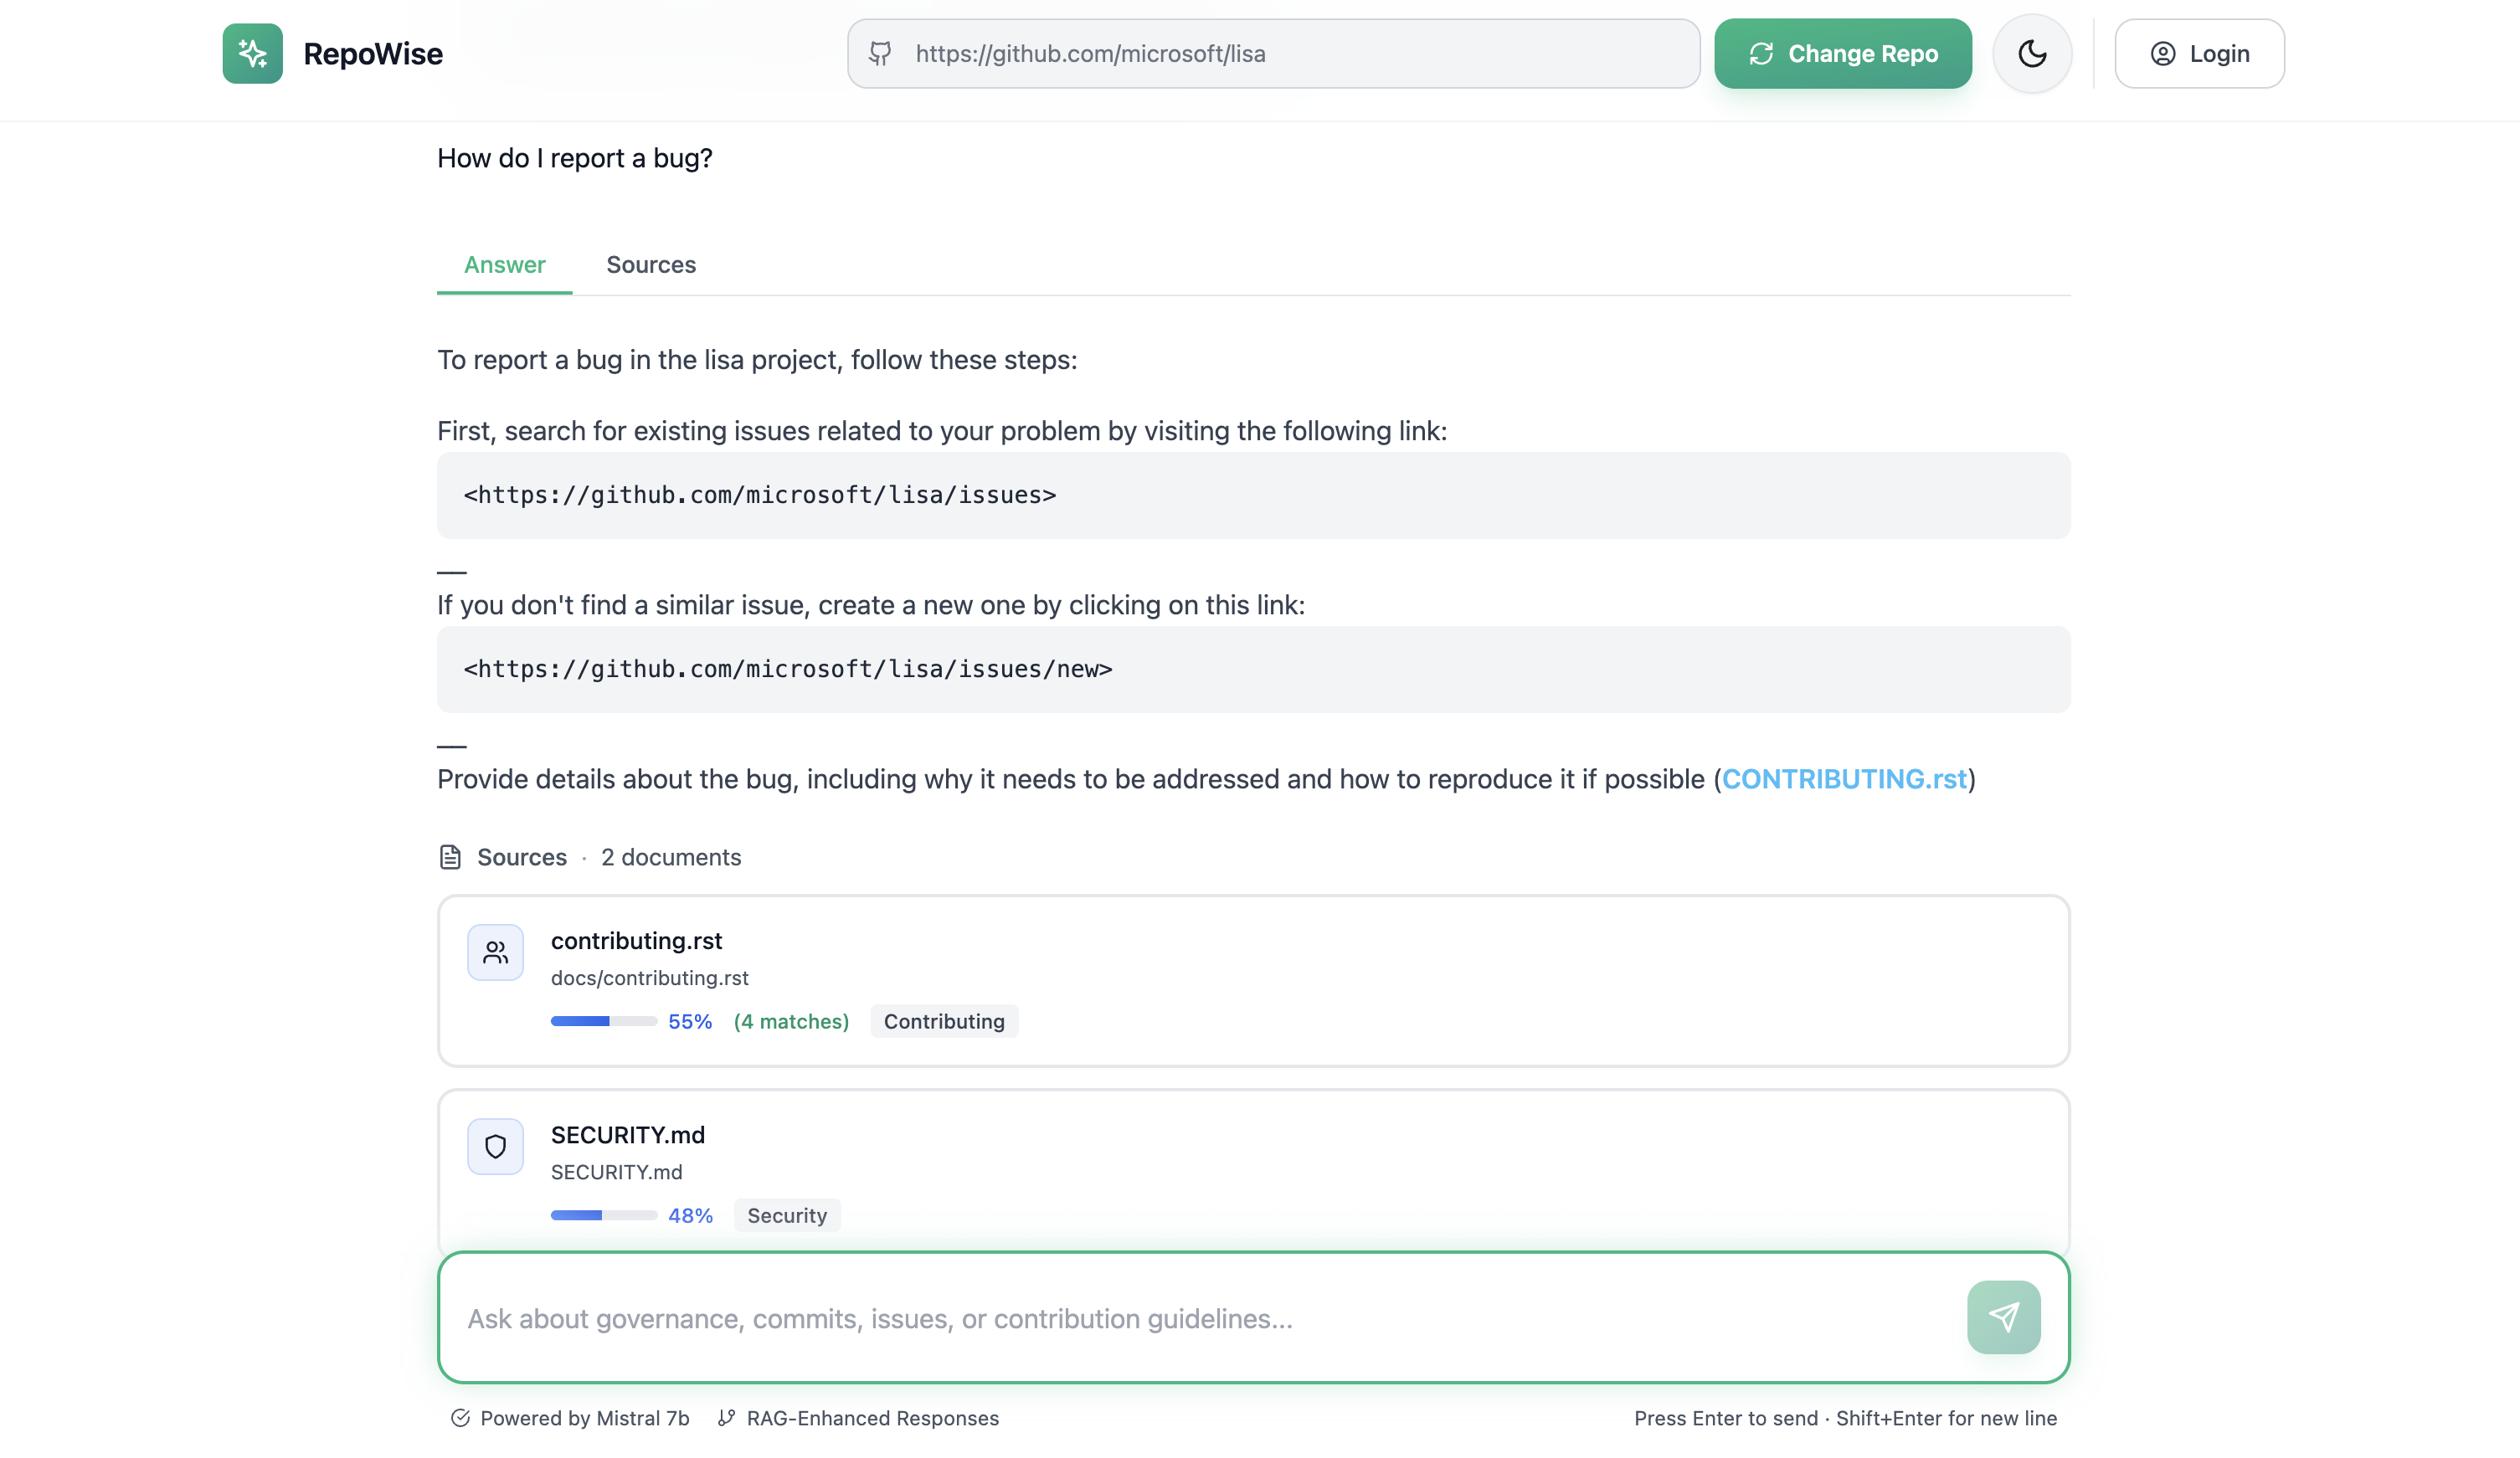This screenshot has height=1458, width=2520.
Task: Click the chat question input field
Action: pos(1100,1318)
